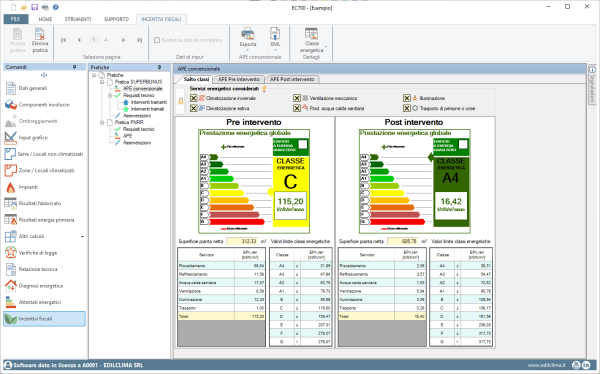The image size is (600, 374).
Task: Collapse the Pratica PNRR tree node
Action: [x=102, y=122]
